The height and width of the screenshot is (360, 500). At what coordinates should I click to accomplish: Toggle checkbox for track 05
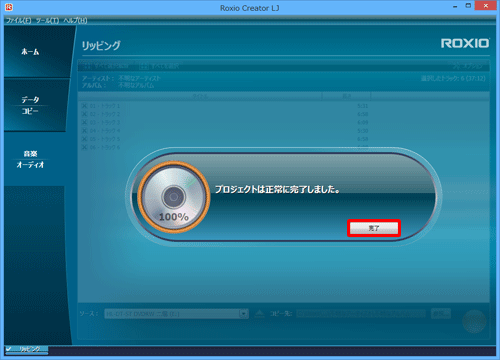coord(84,139)
